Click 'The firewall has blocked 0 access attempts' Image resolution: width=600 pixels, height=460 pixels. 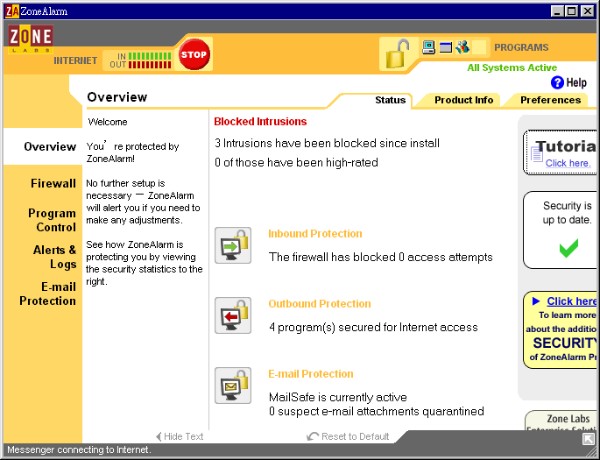381,257
